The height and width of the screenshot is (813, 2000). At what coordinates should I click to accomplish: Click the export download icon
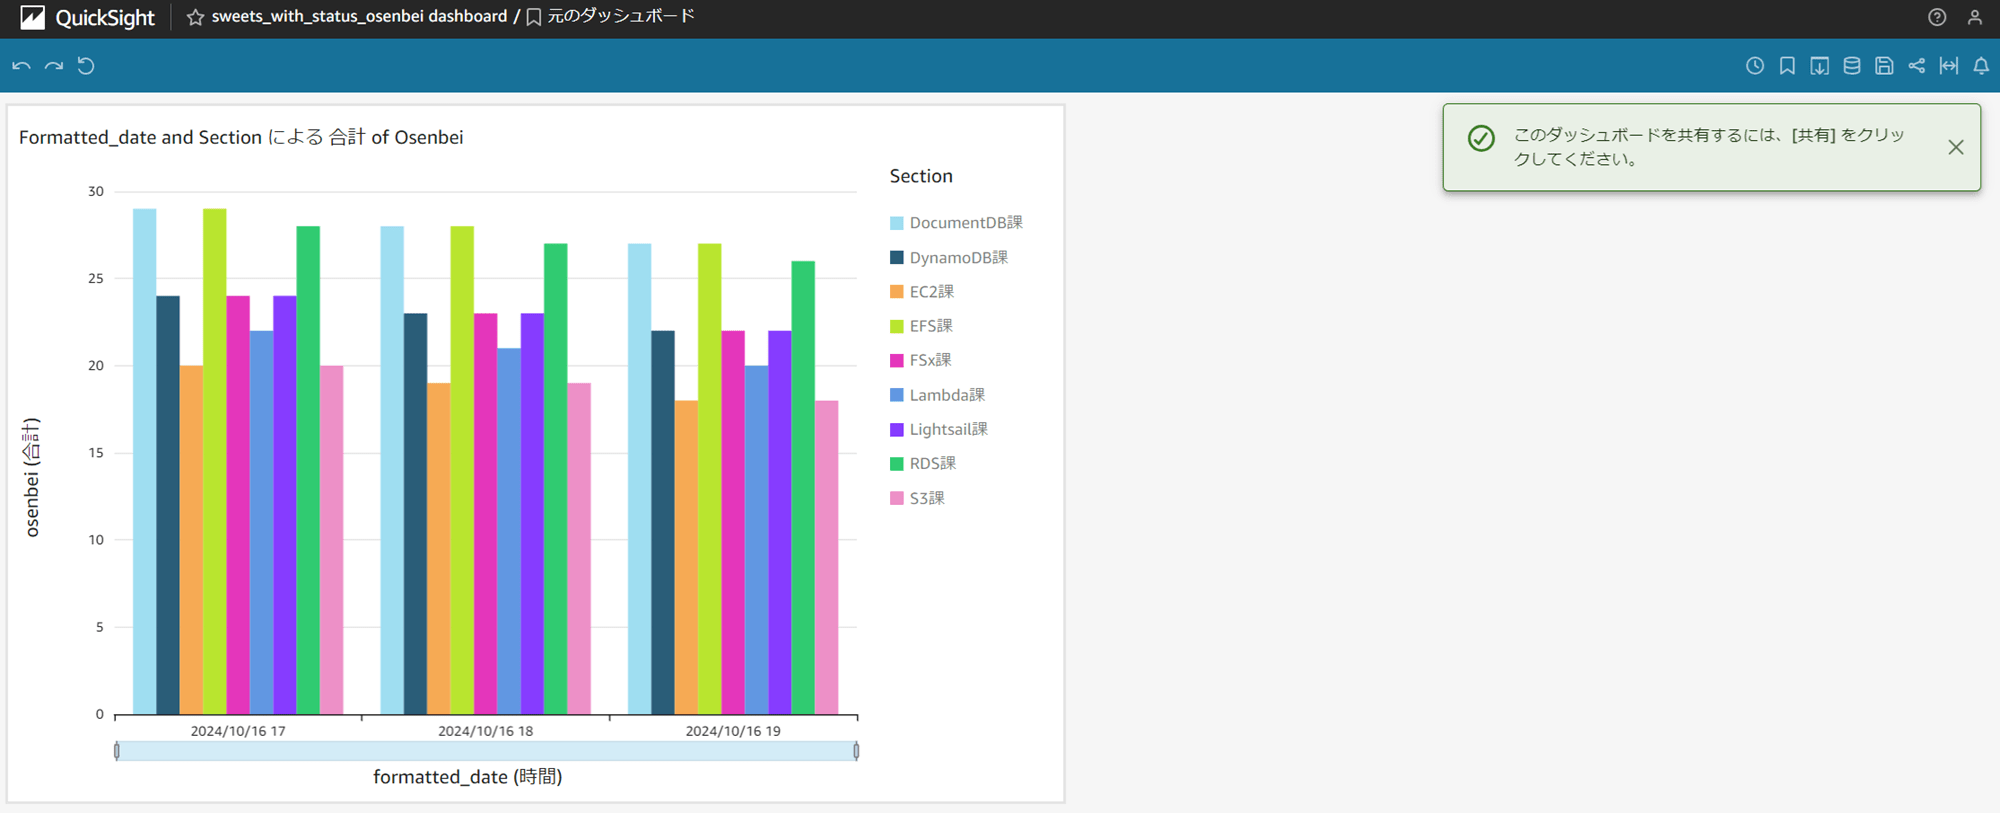[1820, 66]
